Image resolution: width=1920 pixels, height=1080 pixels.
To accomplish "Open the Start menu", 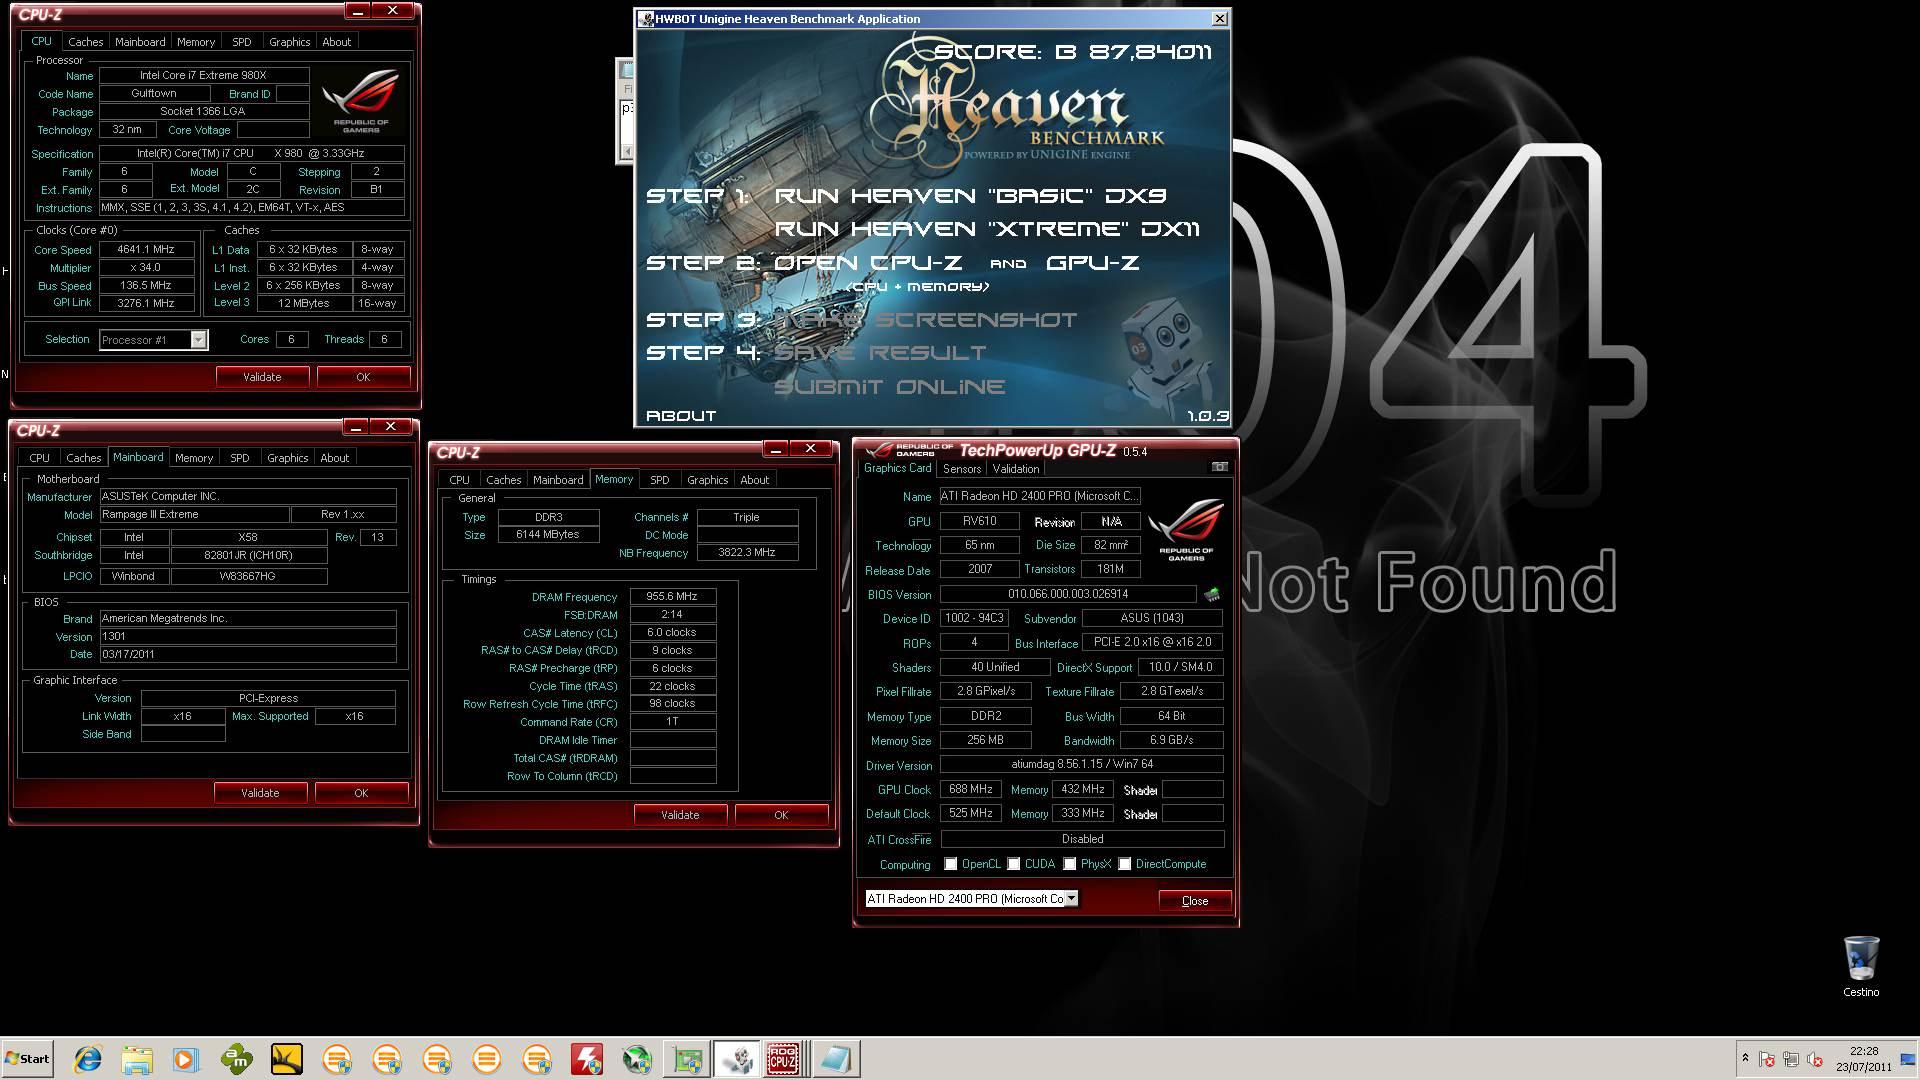I will click(27, 1059).
